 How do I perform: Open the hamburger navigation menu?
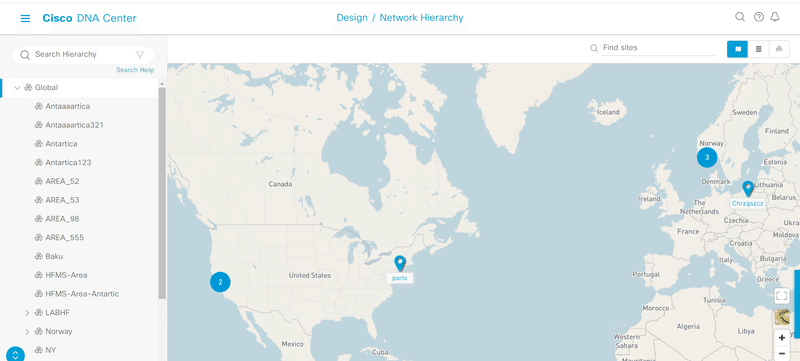coord(25,18)
